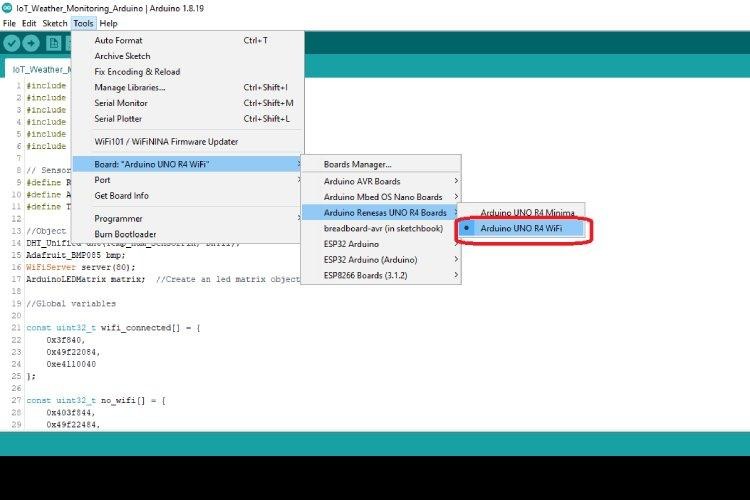Viewport: 750px width, 500px height.
Task: Click the #define on line 9
Action: (x=44, y=182)
